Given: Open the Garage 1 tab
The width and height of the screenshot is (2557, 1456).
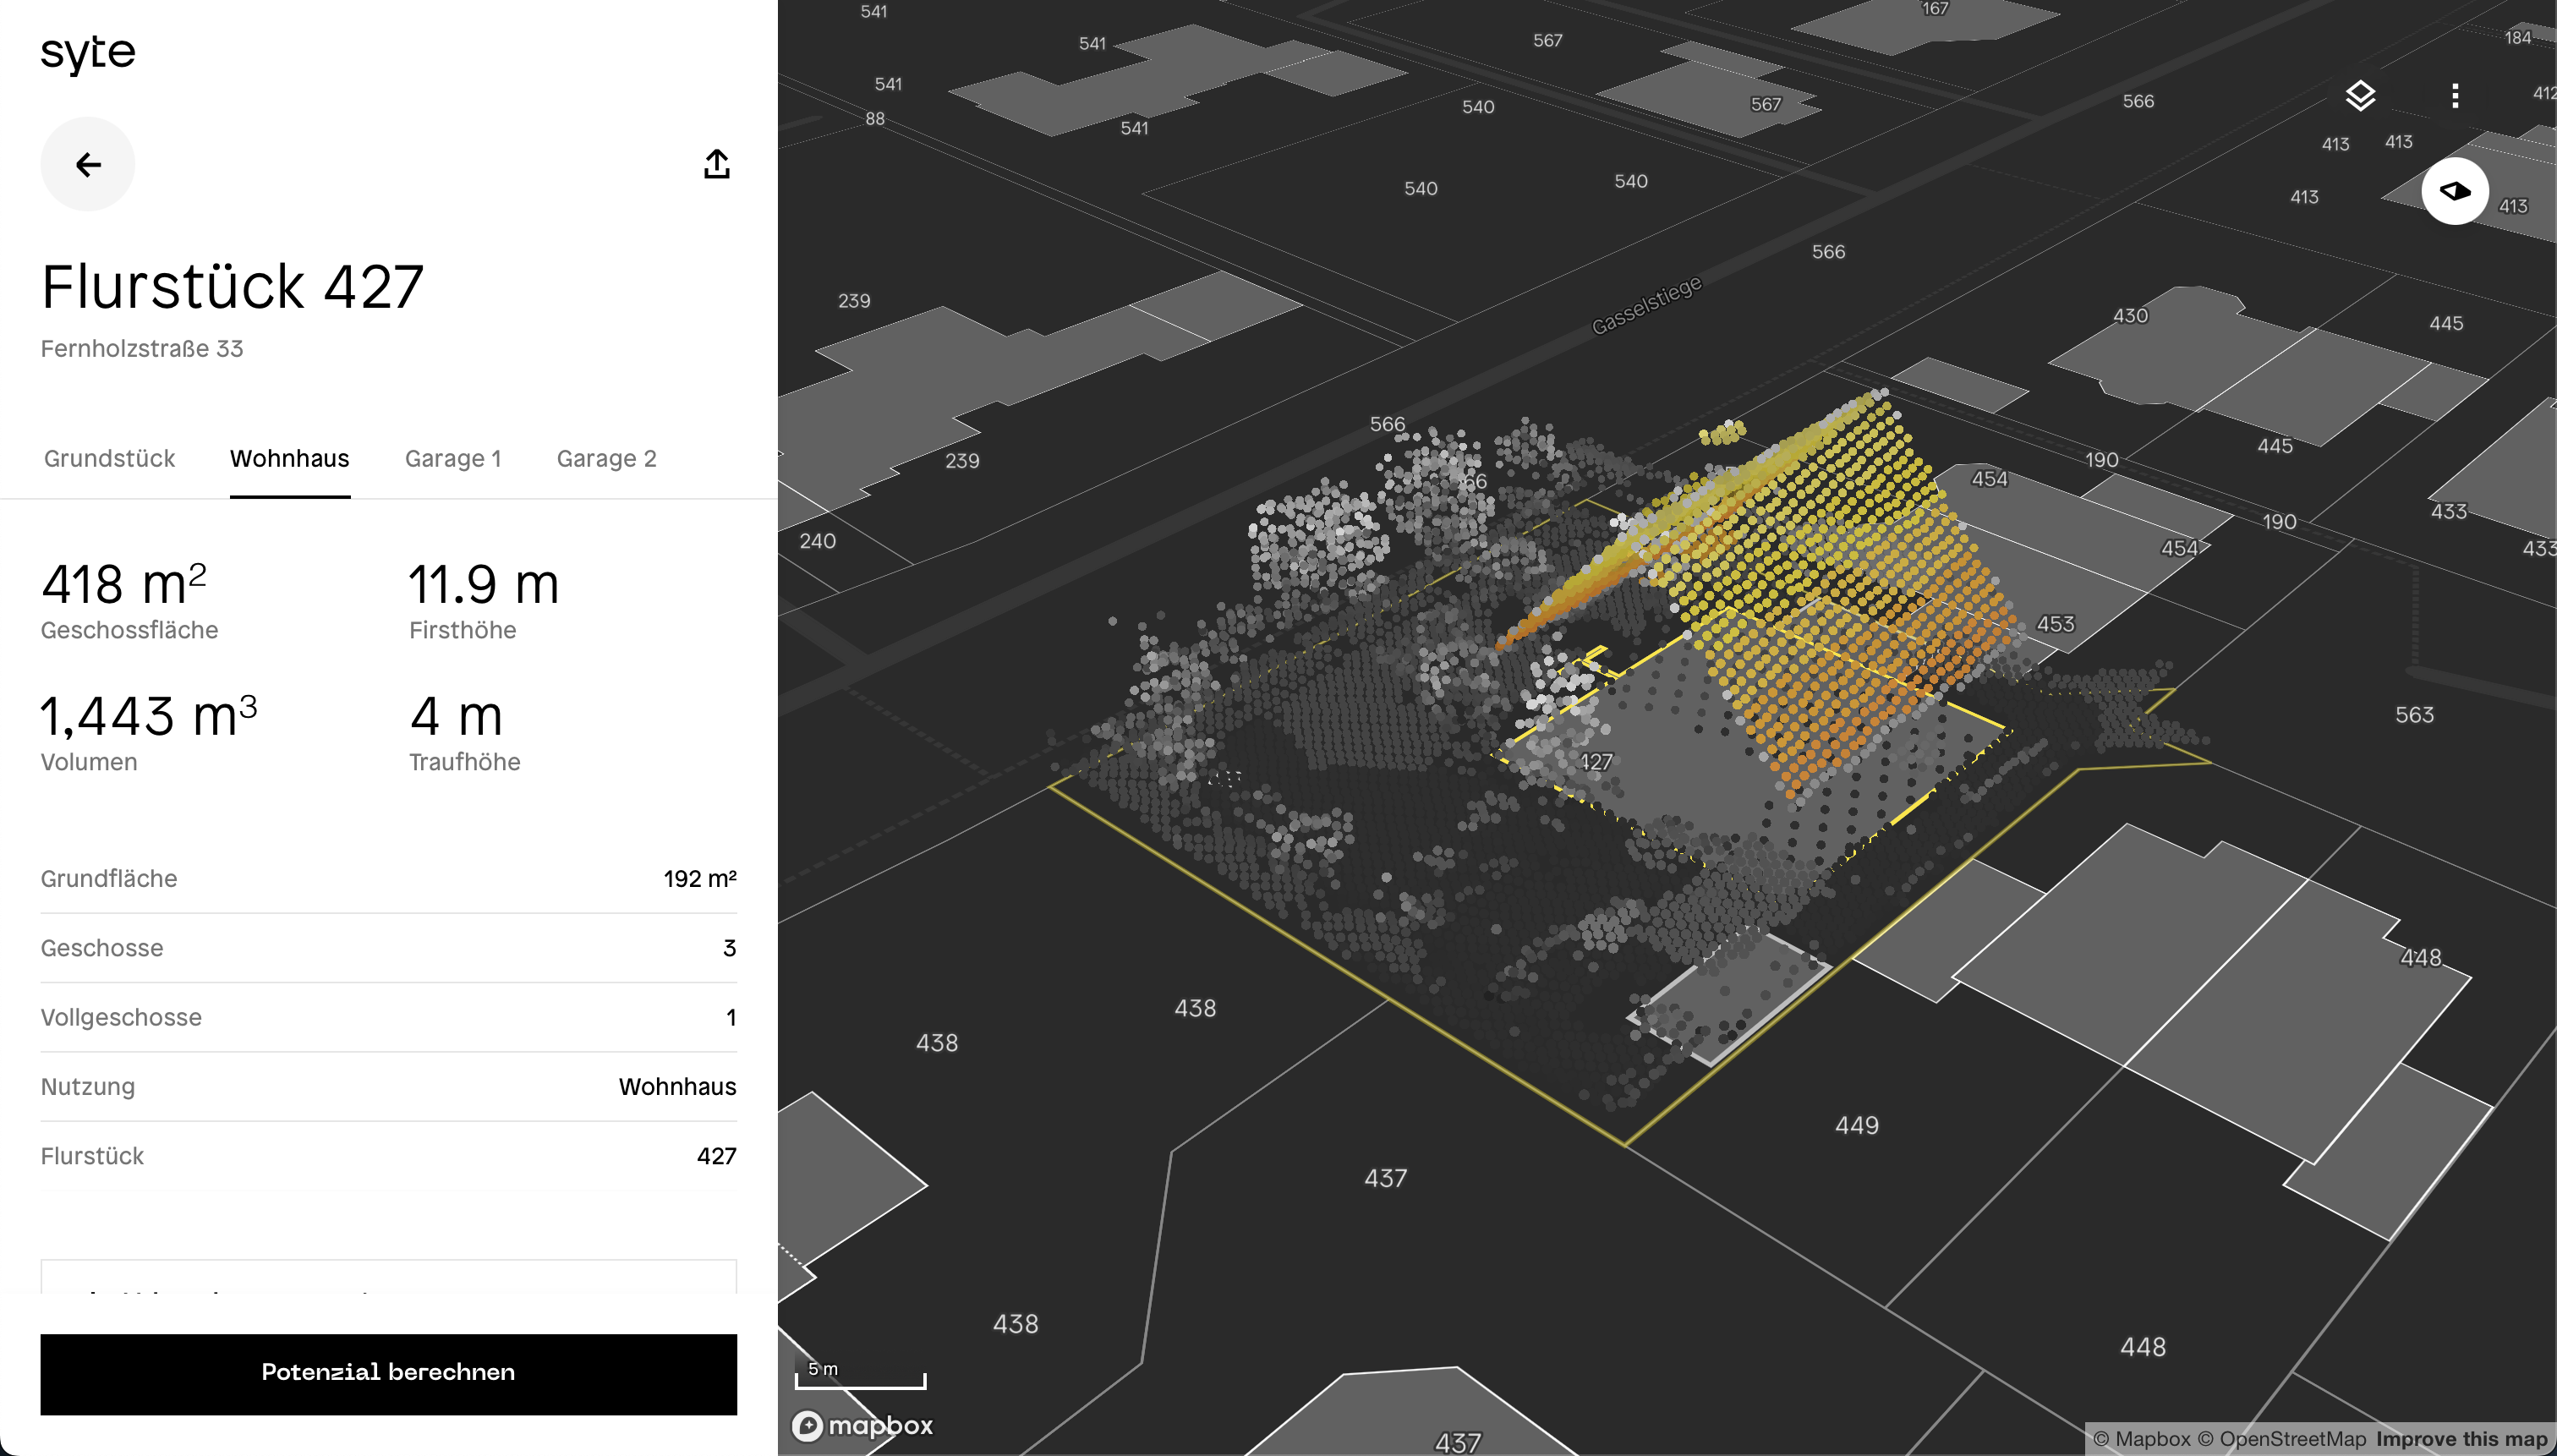Looking at the screenshot, I should pyautogui.click(x=452, y=459).
